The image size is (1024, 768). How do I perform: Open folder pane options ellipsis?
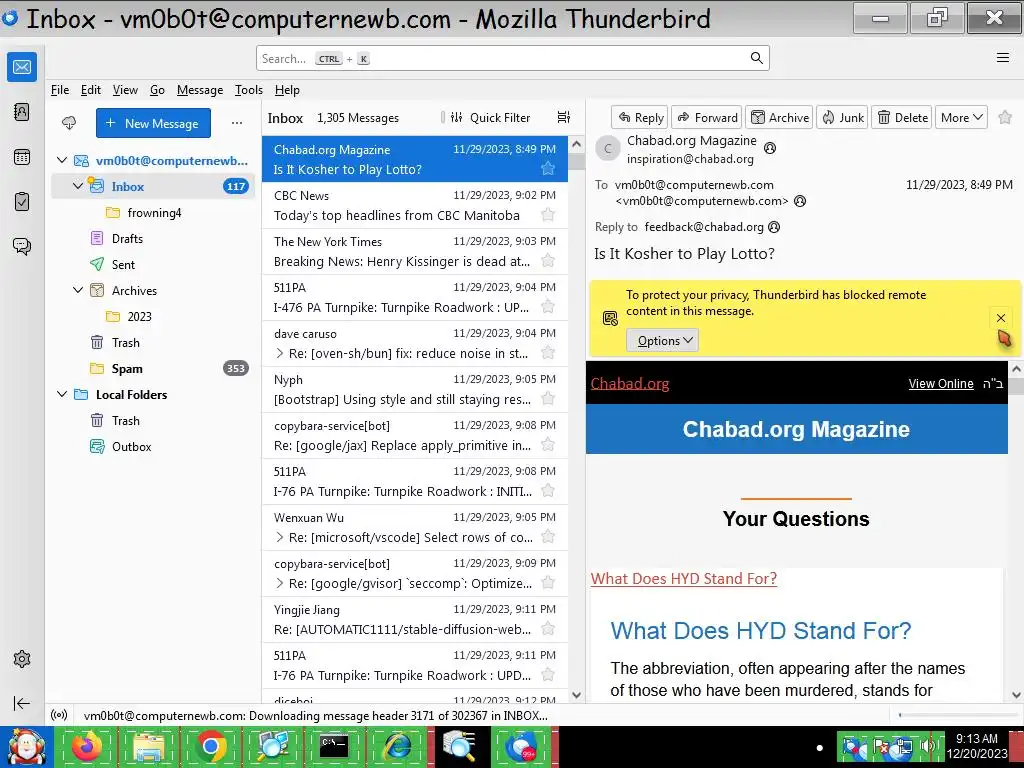236,123
